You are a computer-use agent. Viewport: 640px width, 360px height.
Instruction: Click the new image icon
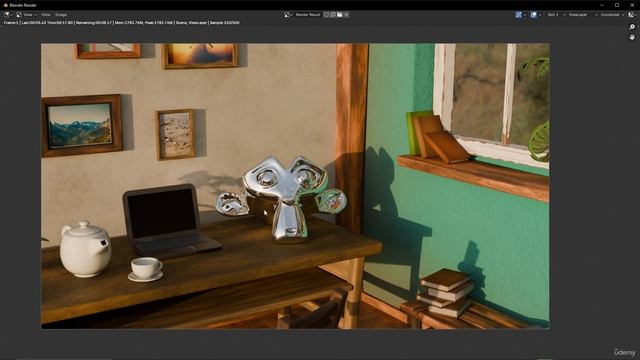coord(333,15)
